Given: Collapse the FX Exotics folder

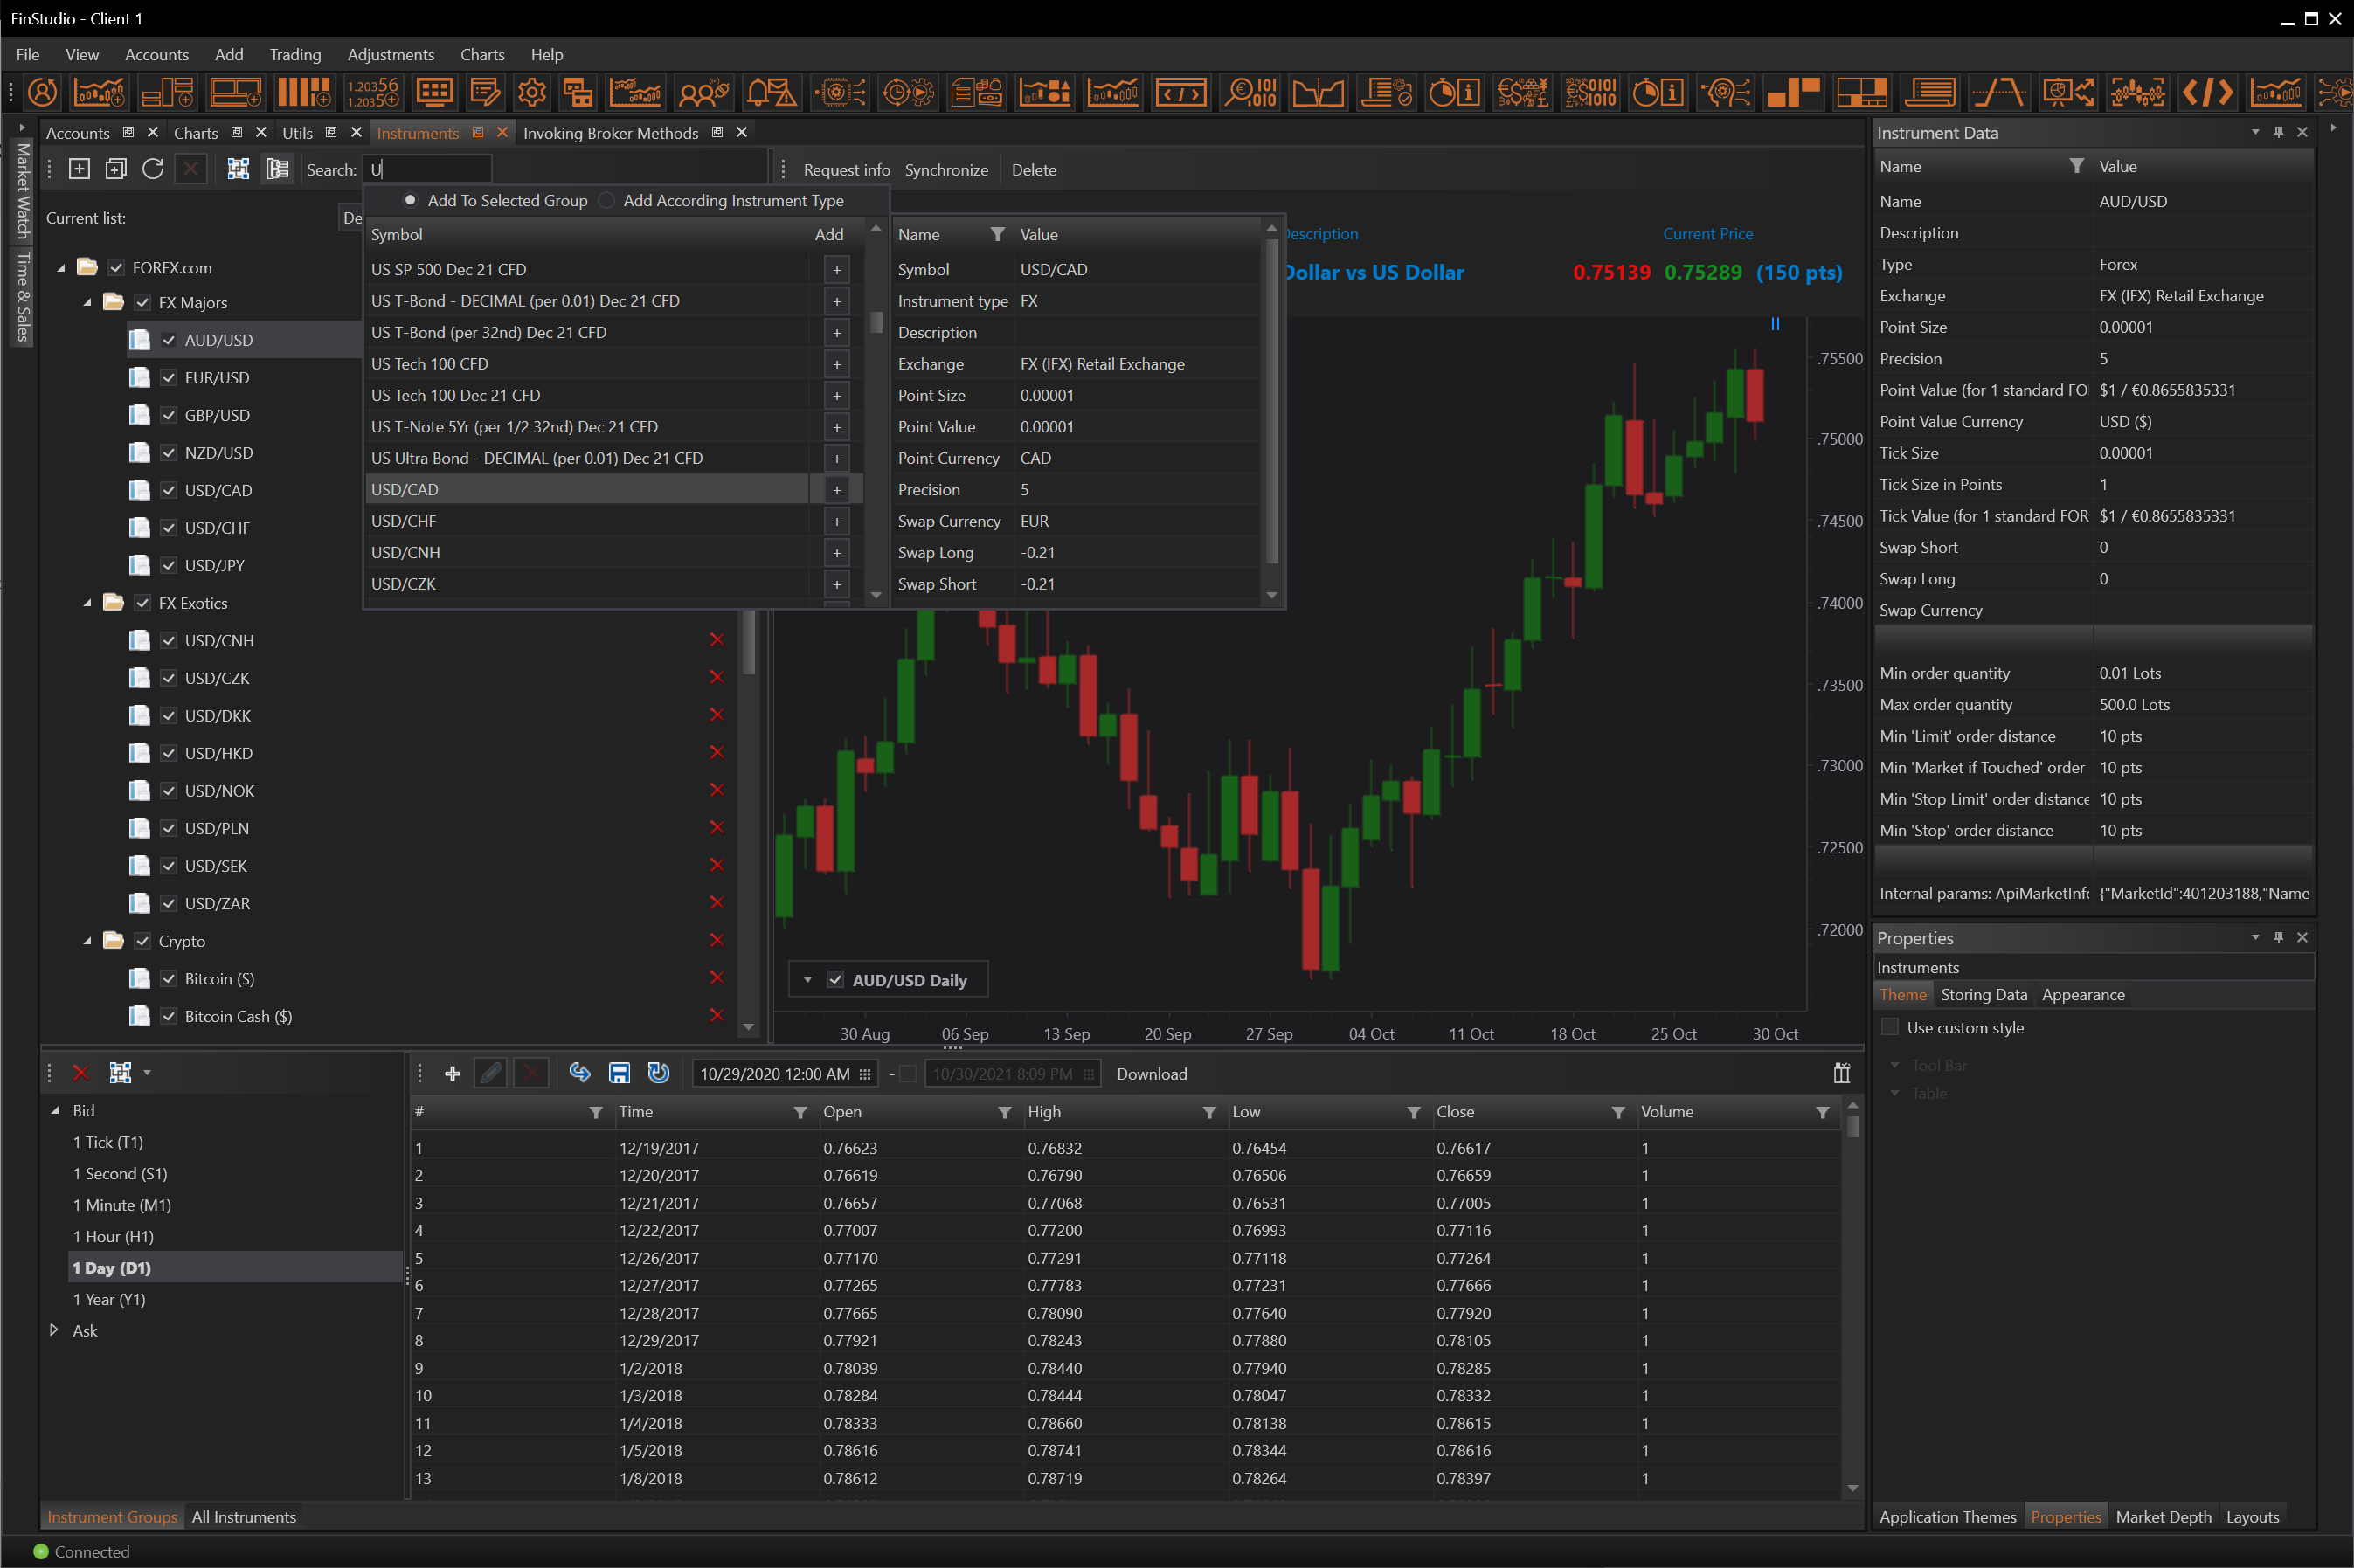Looking at the screenshot, I should (x=88, y=603).
